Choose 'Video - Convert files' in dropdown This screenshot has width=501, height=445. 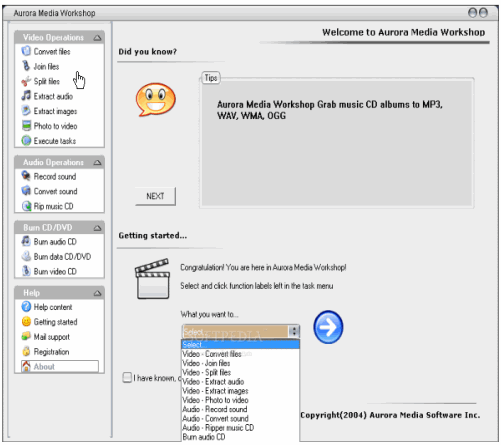point(240,354)
